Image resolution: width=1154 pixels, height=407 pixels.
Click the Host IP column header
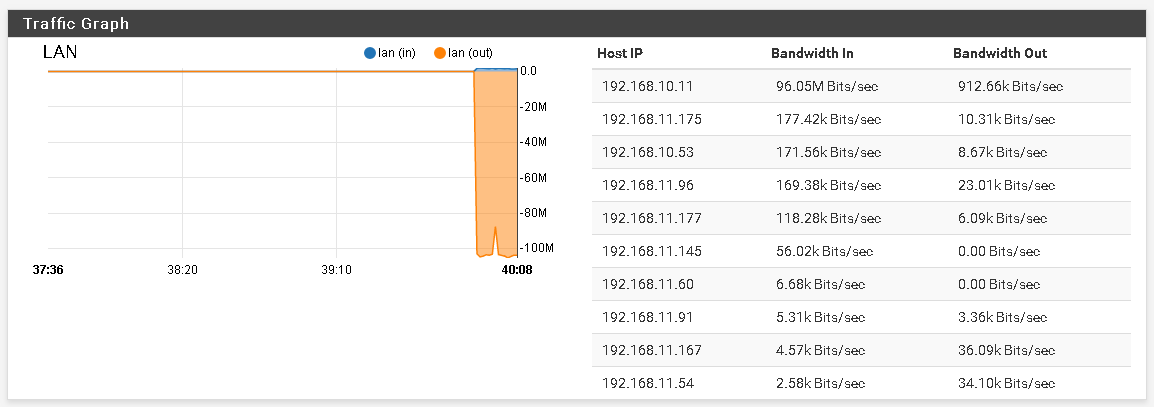pyautogui.click(x=626, y=53)
